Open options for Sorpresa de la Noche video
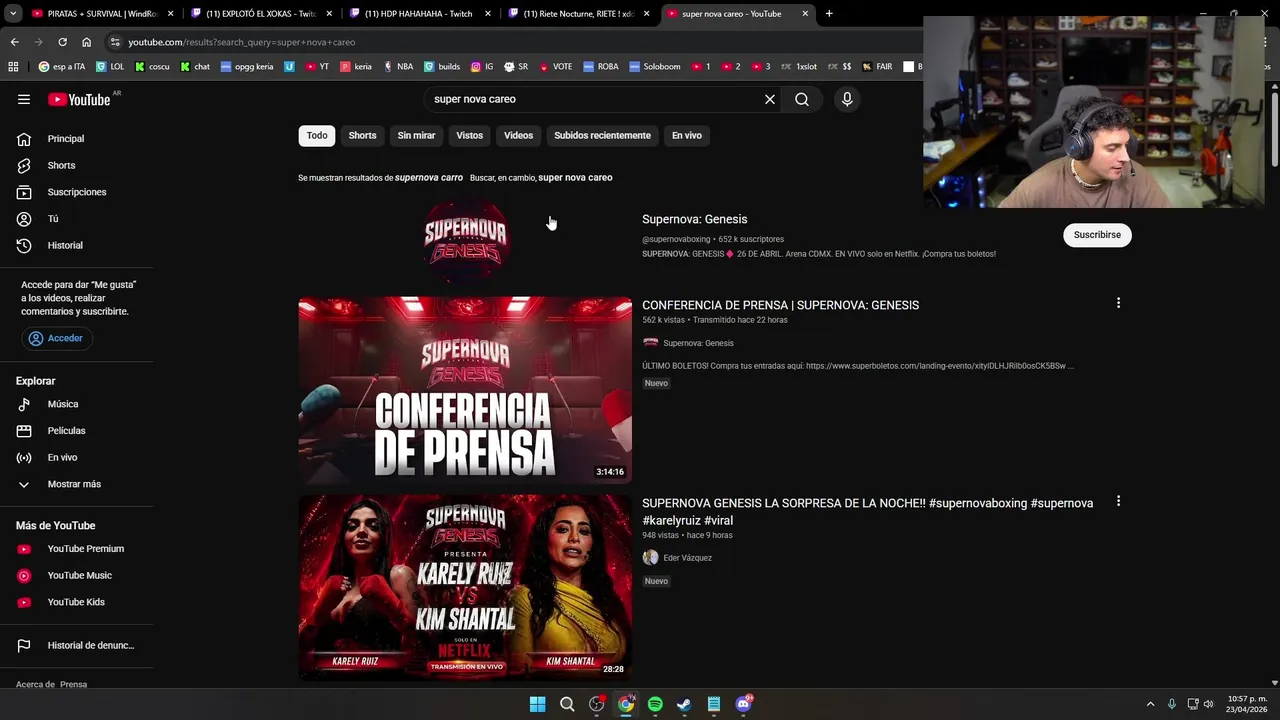The image size is (1280, 720). click(x=1118, y=501)
